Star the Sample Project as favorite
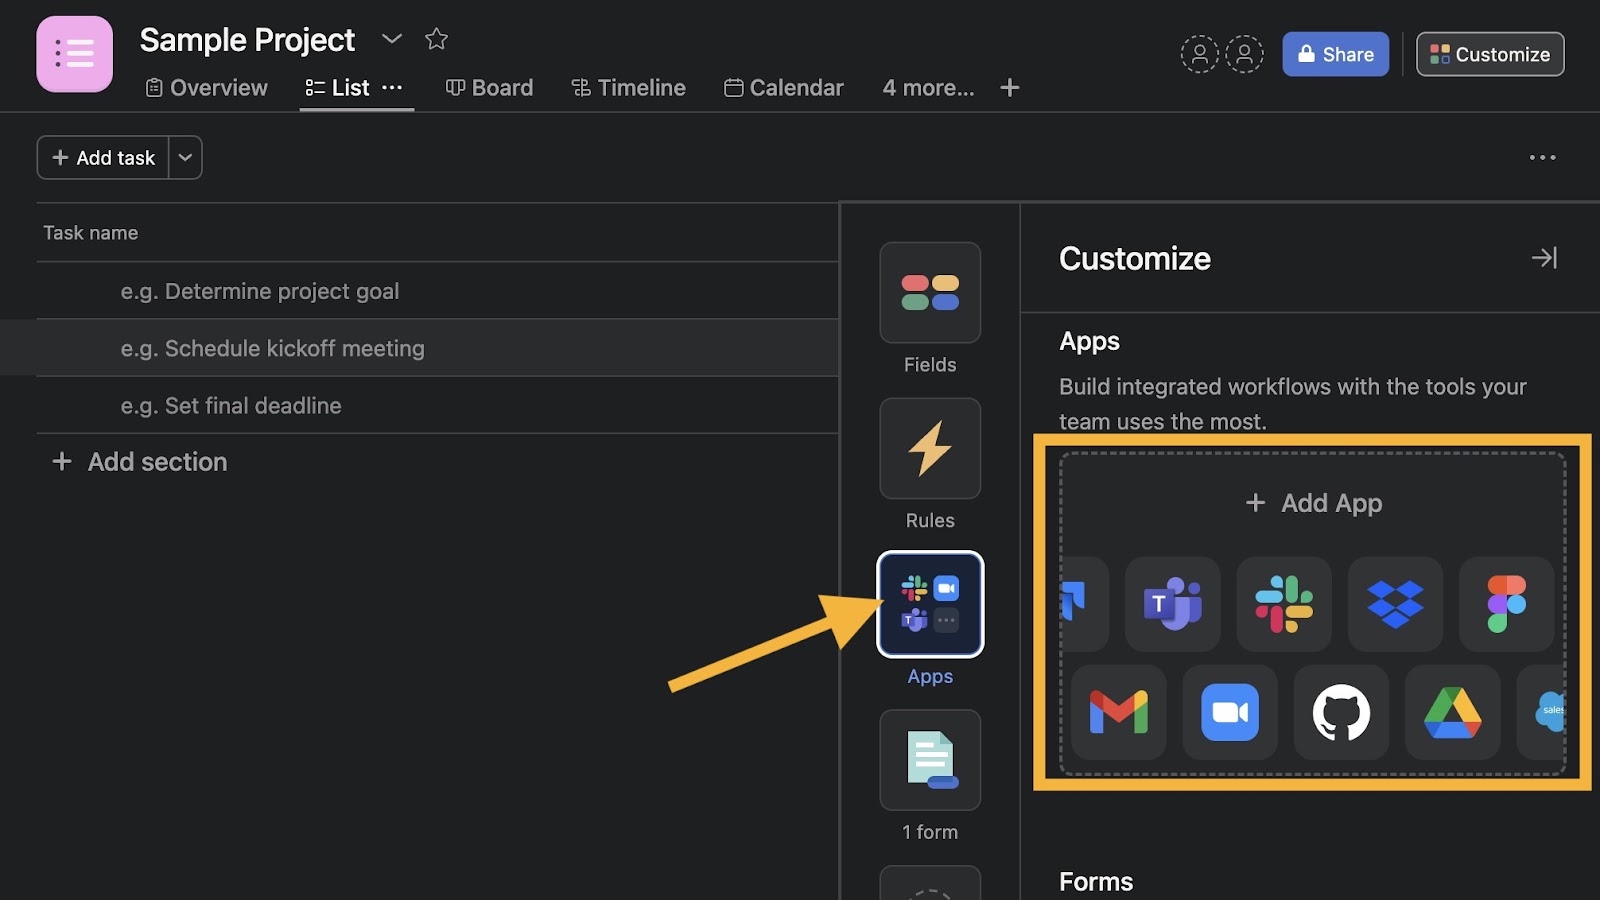 point(436,39)
